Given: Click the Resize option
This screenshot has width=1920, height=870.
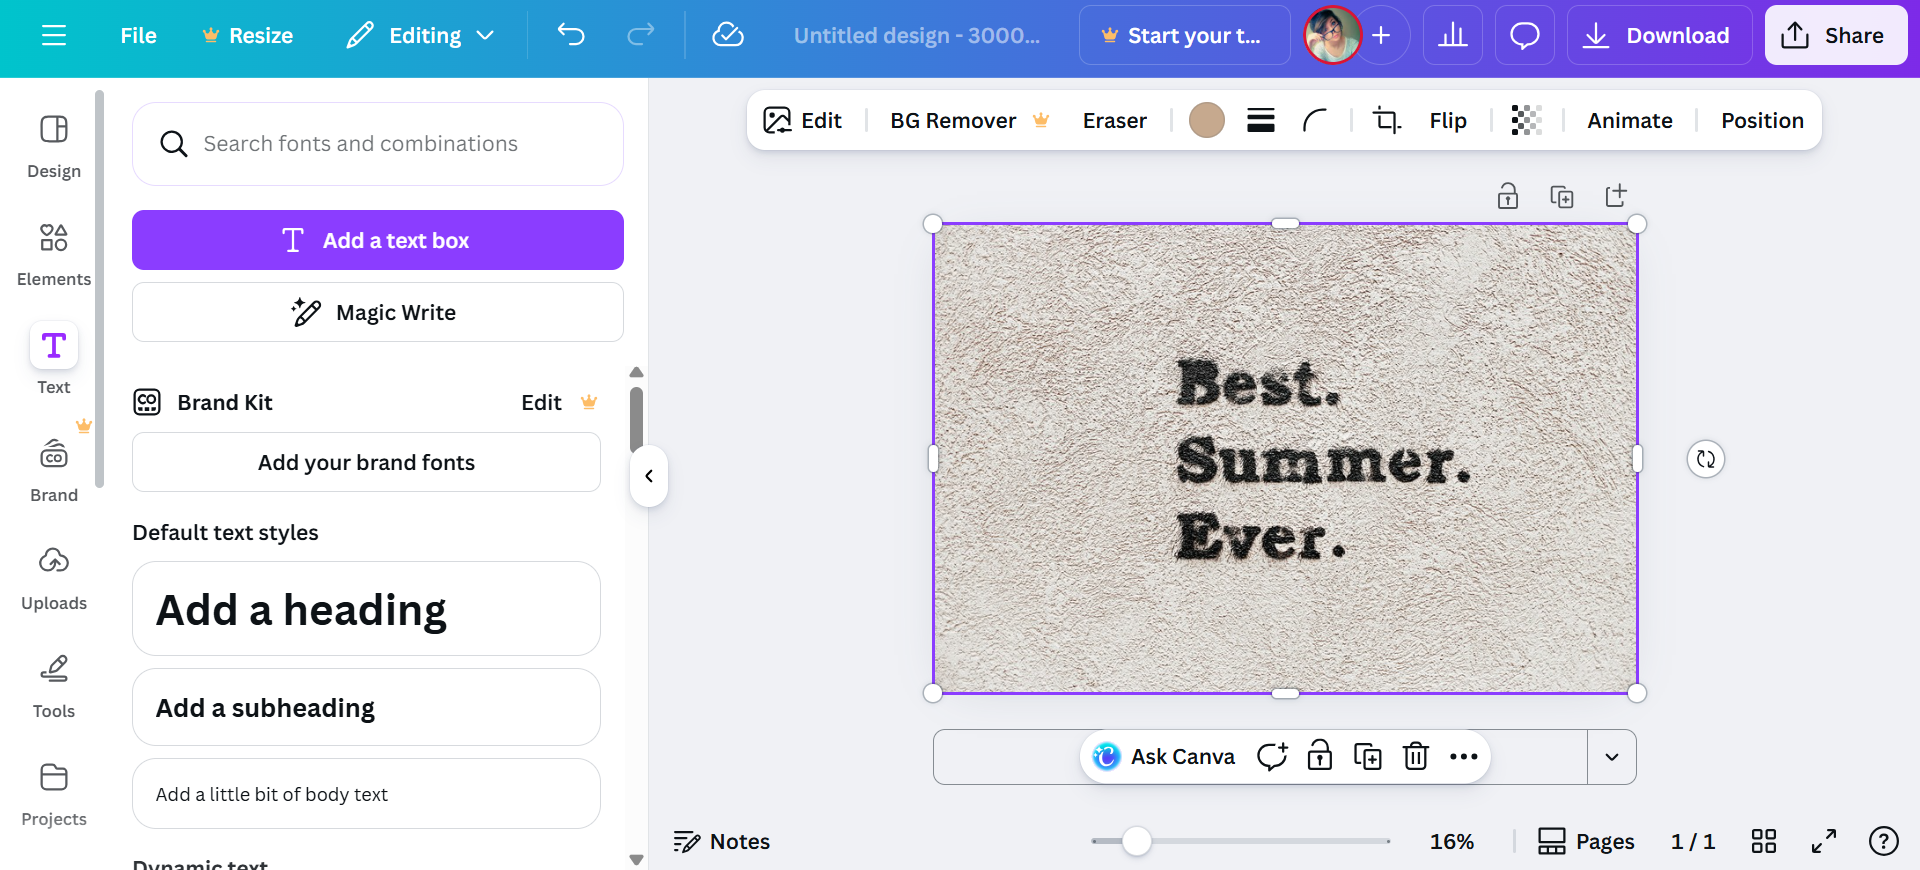Looking at the screenshot, I should 247,36.
